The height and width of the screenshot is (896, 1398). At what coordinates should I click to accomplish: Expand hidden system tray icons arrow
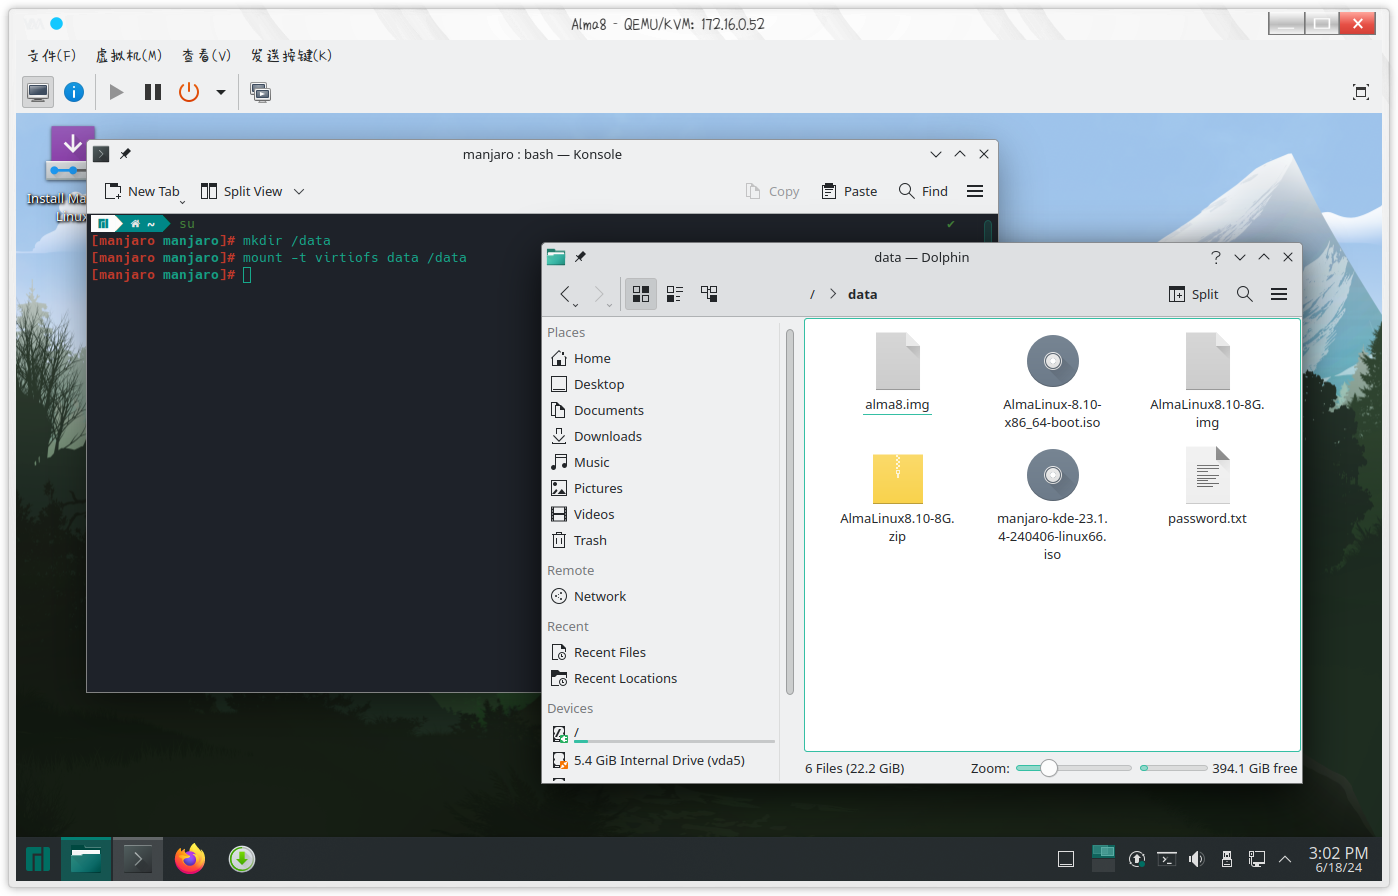(x=1285, y=858)
